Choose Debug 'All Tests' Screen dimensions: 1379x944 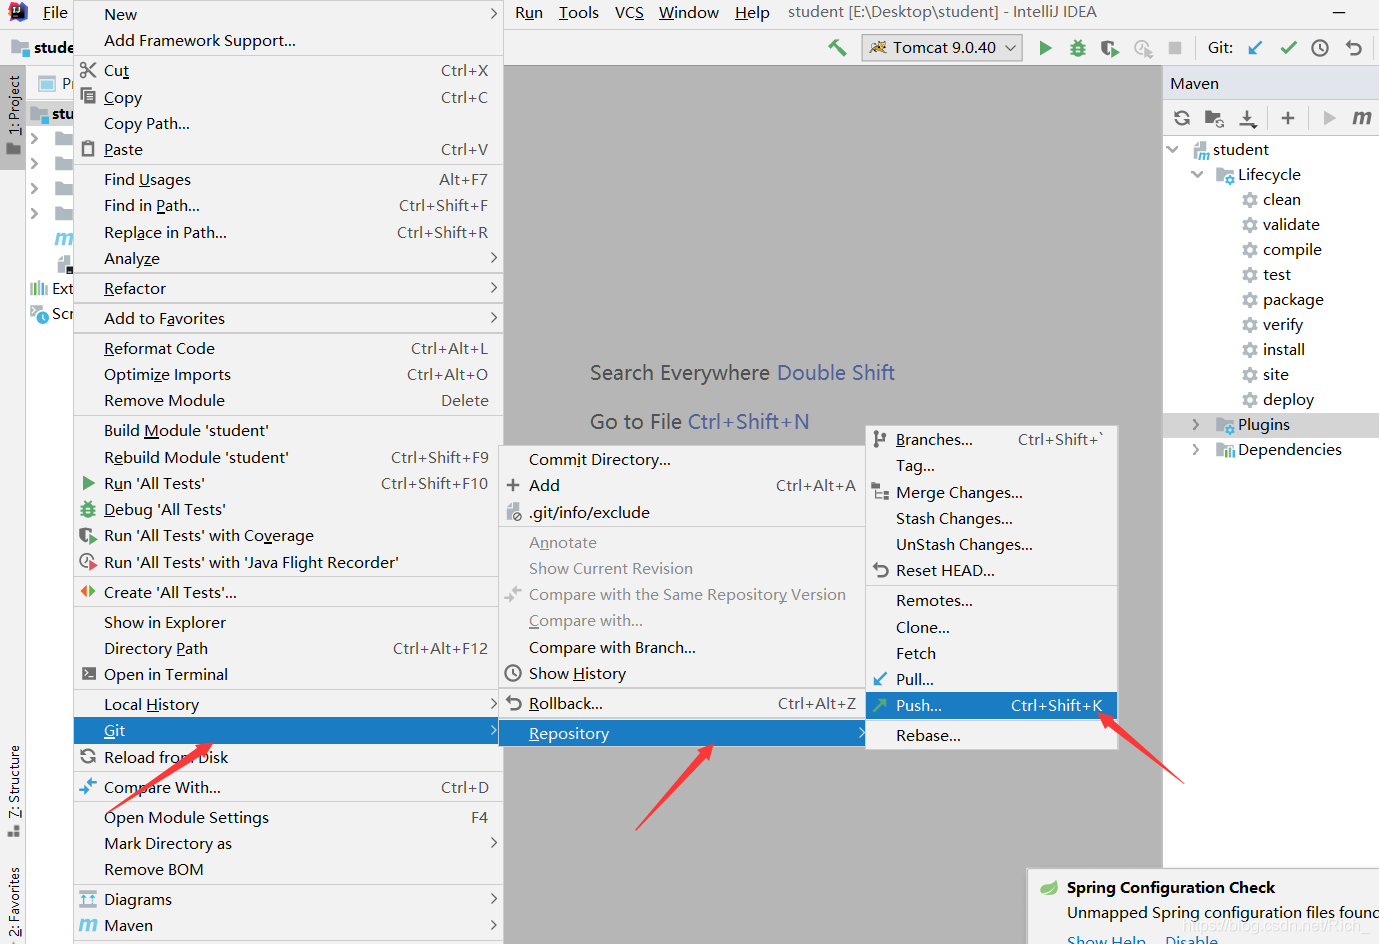[288, 509]
